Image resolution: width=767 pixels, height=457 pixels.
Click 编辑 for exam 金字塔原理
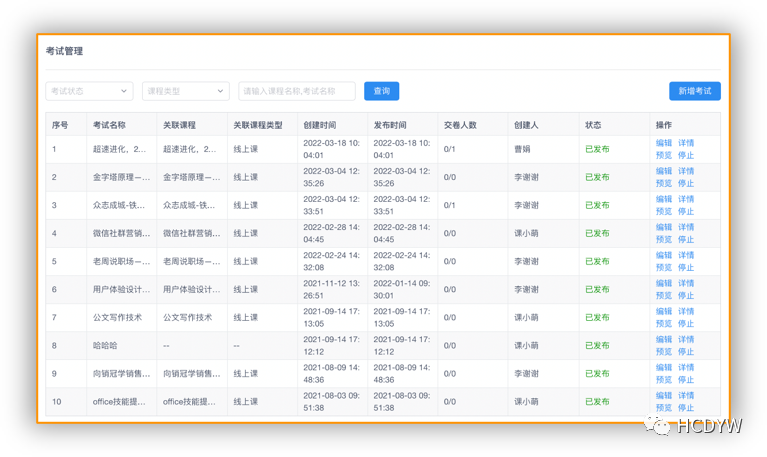(664, 171)
